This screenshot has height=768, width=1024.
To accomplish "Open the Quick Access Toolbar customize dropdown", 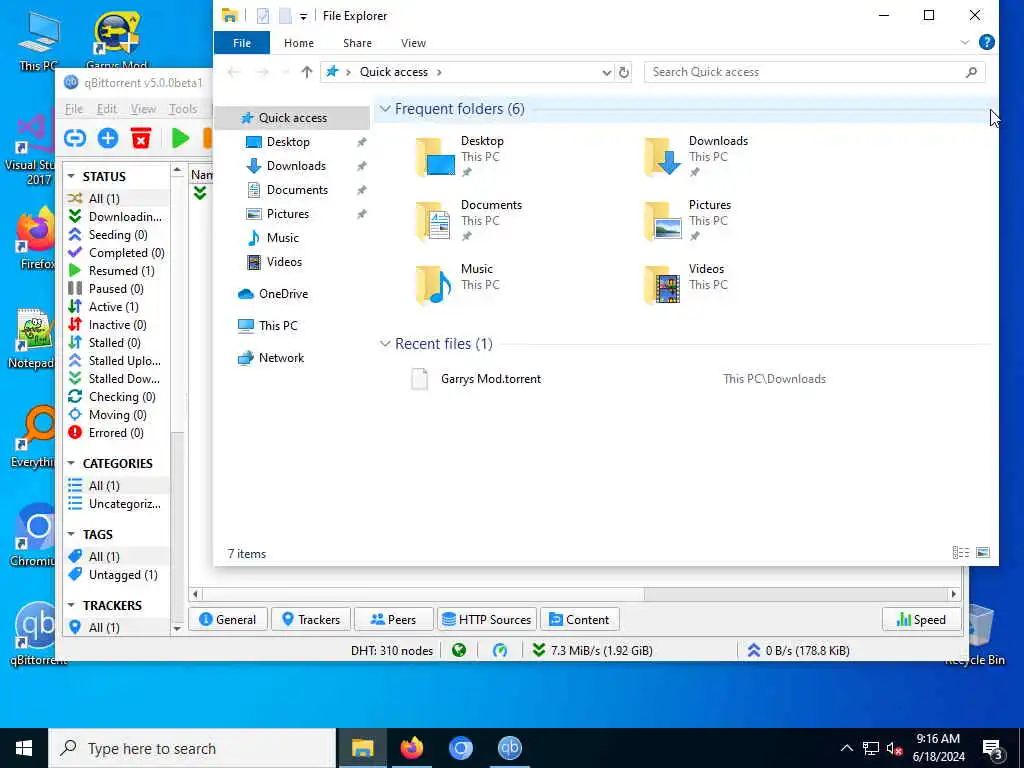I will 304,16.
